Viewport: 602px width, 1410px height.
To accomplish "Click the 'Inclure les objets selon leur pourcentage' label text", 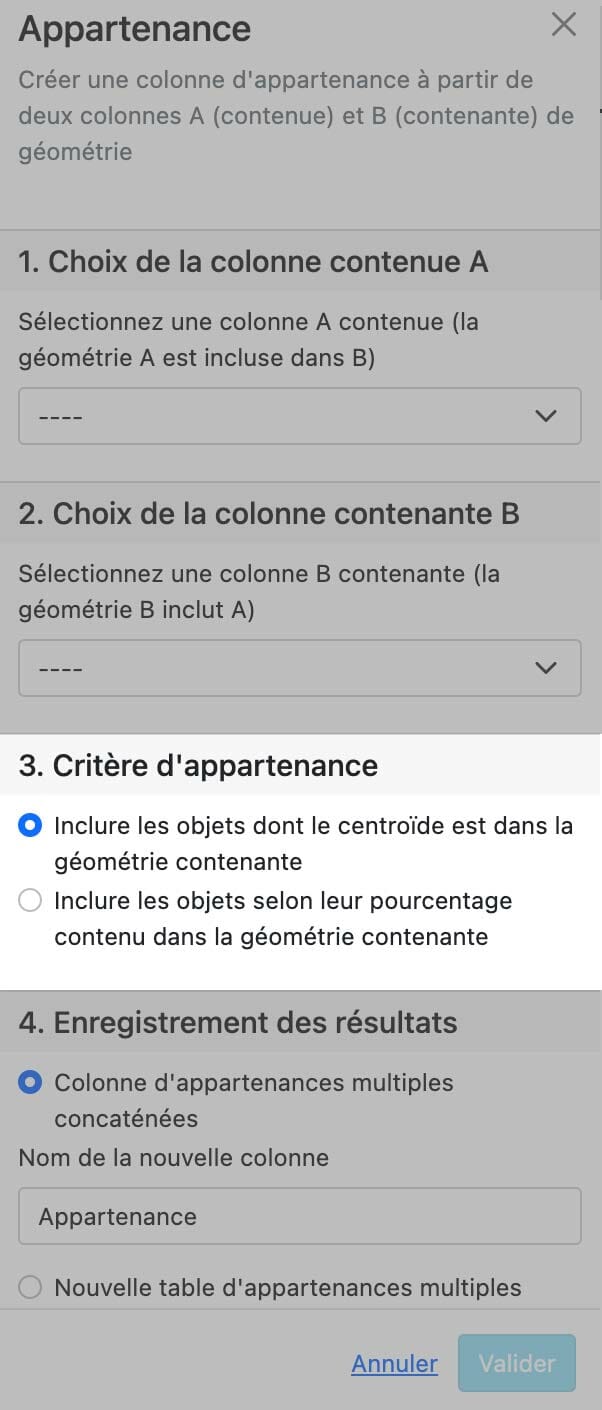I will (283, 919).
